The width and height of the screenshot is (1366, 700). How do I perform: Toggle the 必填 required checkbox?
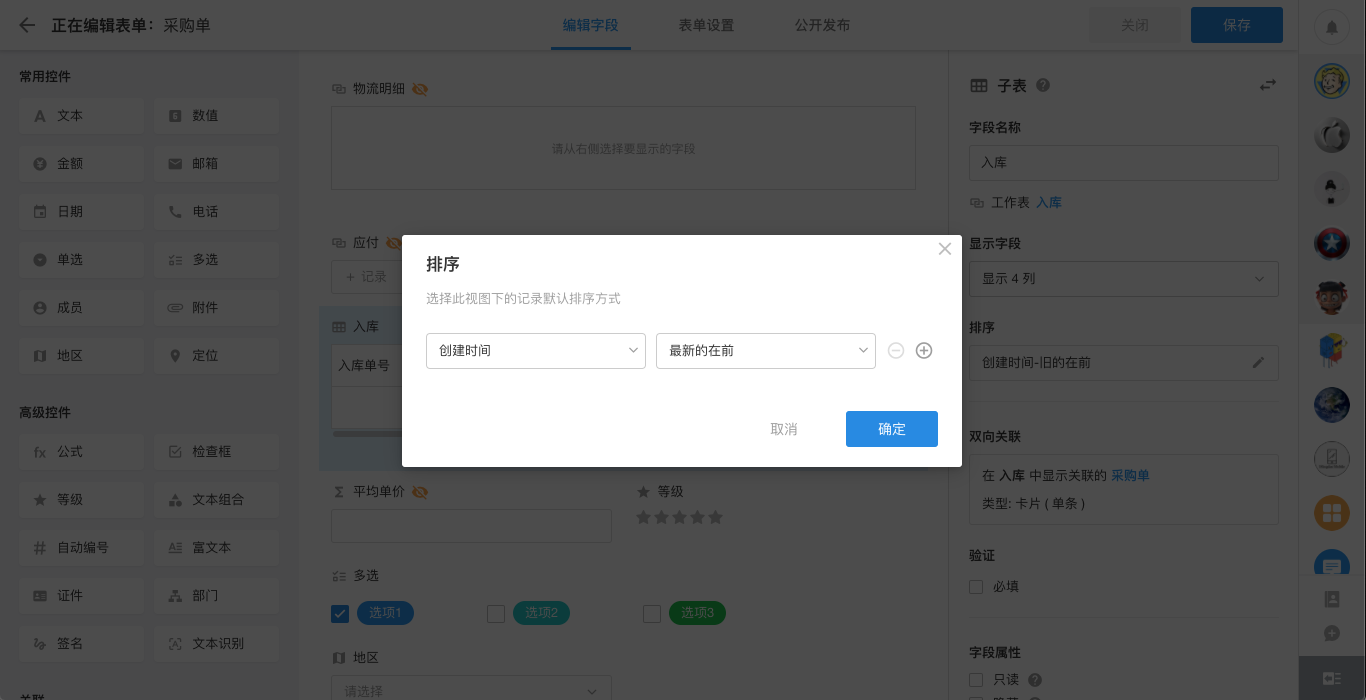[976, 587]
